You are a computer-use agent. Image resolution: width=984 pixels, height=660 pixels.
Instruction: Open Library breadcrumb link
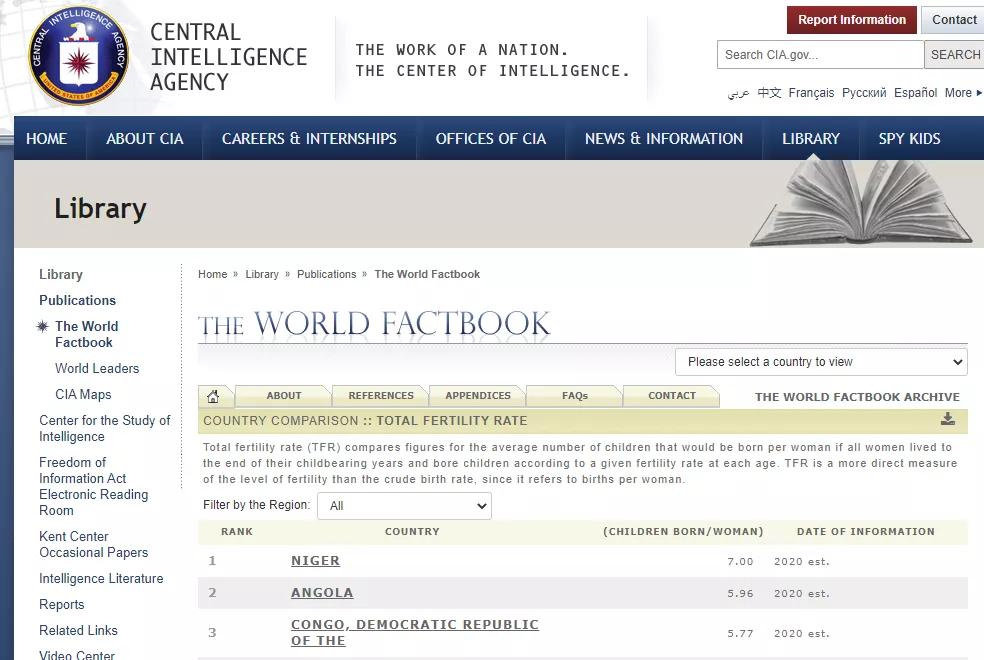tap(262, 274)
